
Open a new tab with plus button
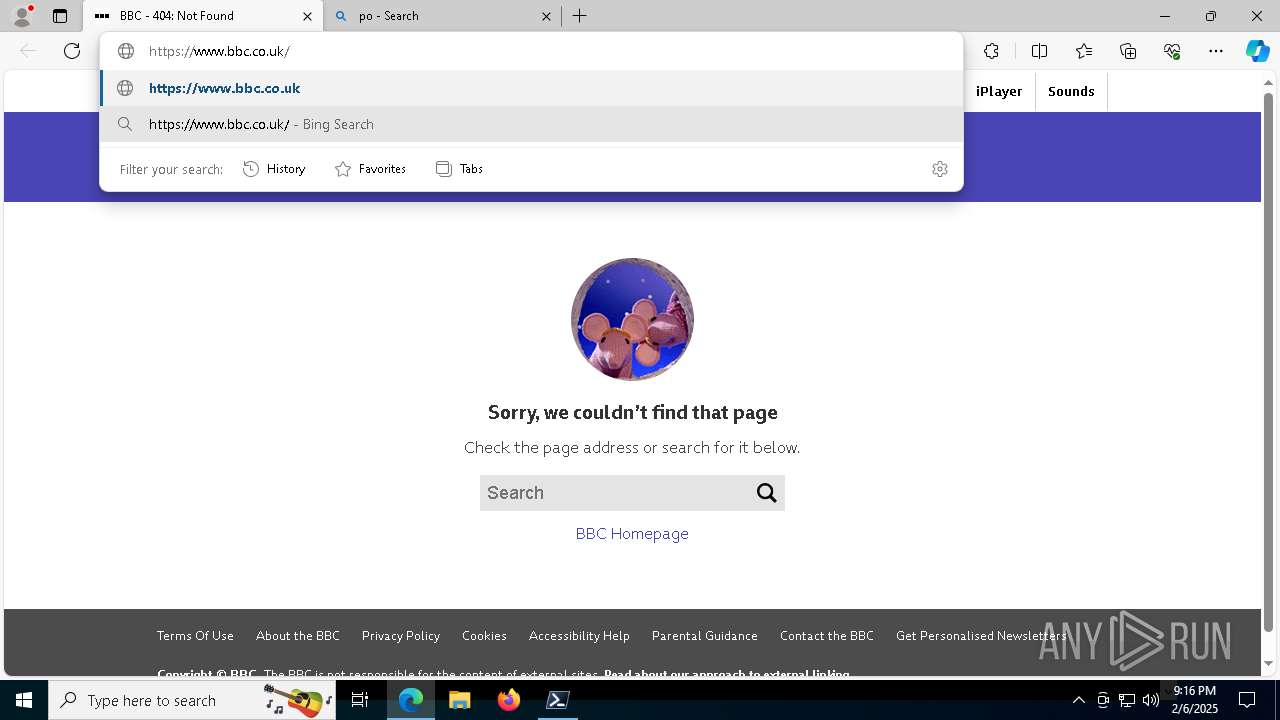pos(580,16)
